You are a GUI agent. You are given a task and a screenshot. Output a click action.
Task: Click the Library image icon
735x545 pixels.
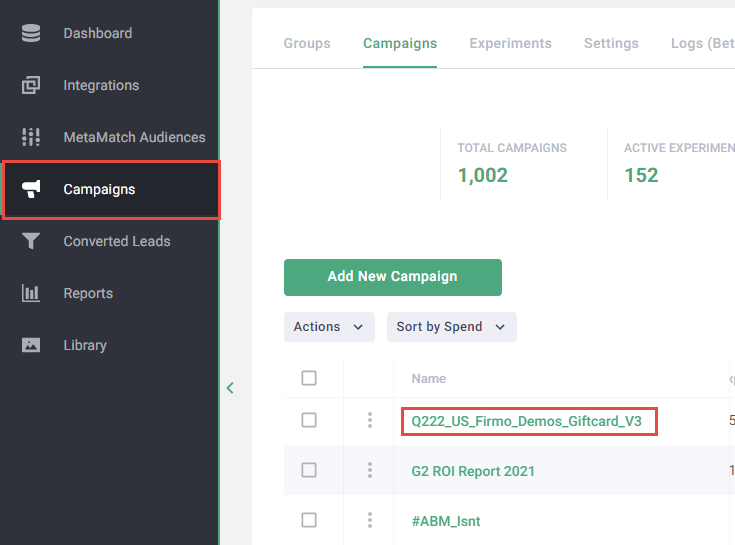click(31, 345)
